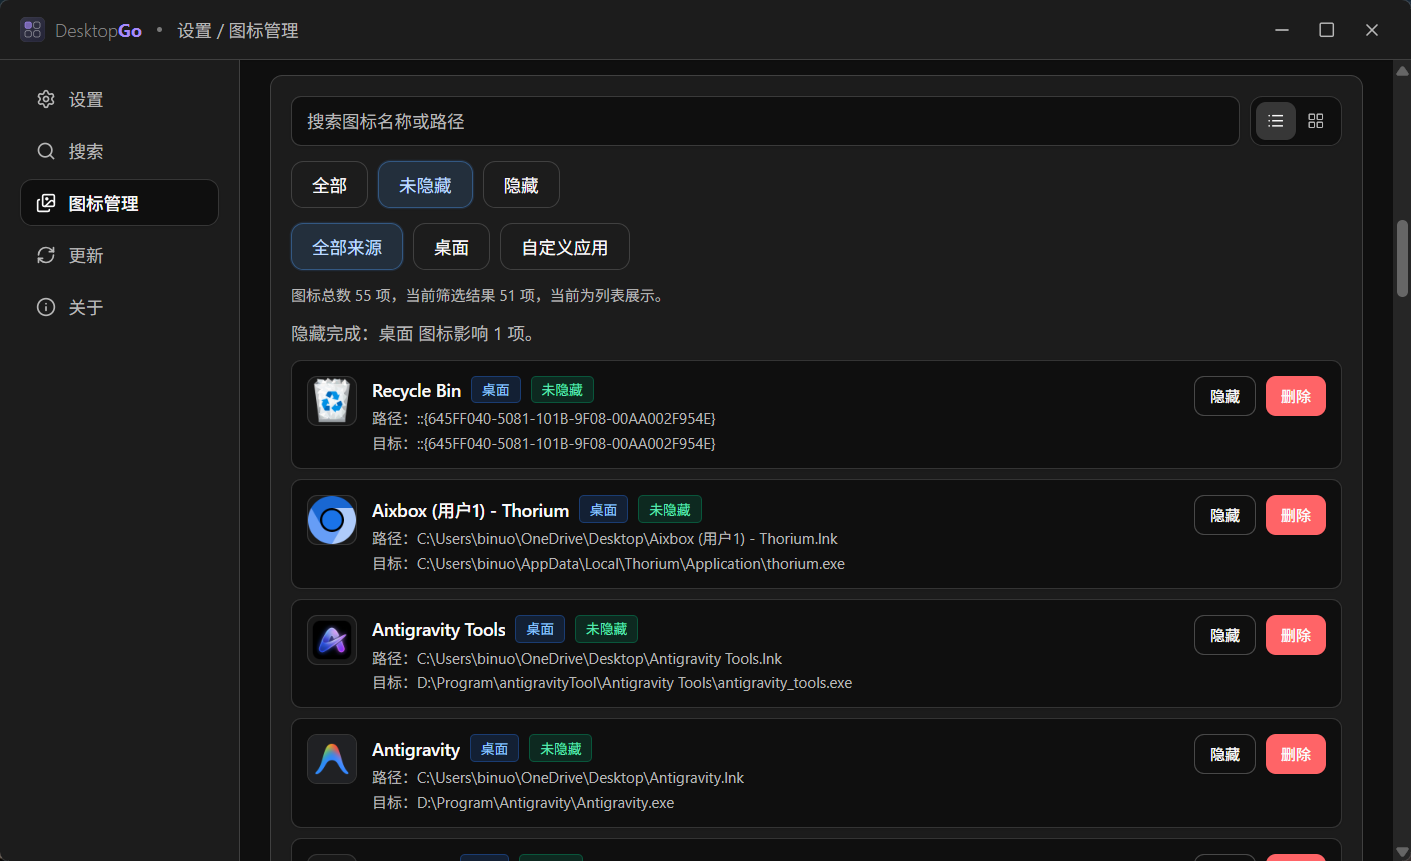Hide the Antigravity Tools icon
This screenshot has height=861, width=1411.
1224,635
